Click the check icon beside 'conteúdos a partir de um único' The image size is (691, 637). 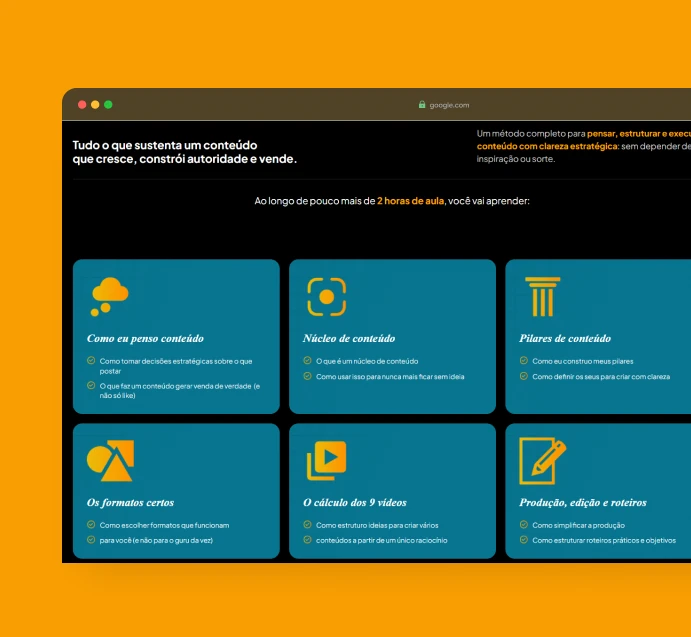click(x=308, y=540)
